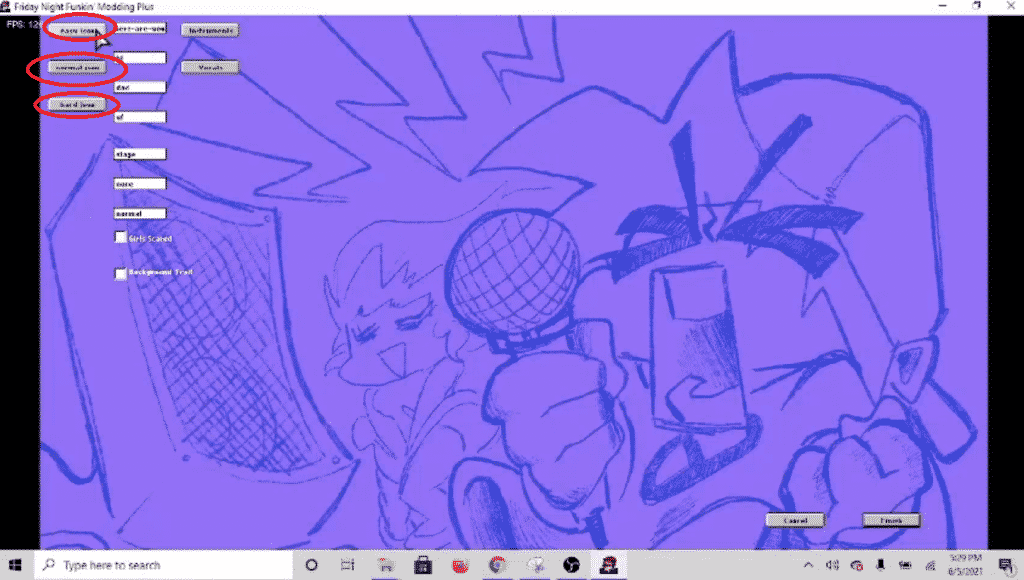1024x580 pixels.
Task: Click the Cortana circle icon in taskbar
Action: (310, 564)
